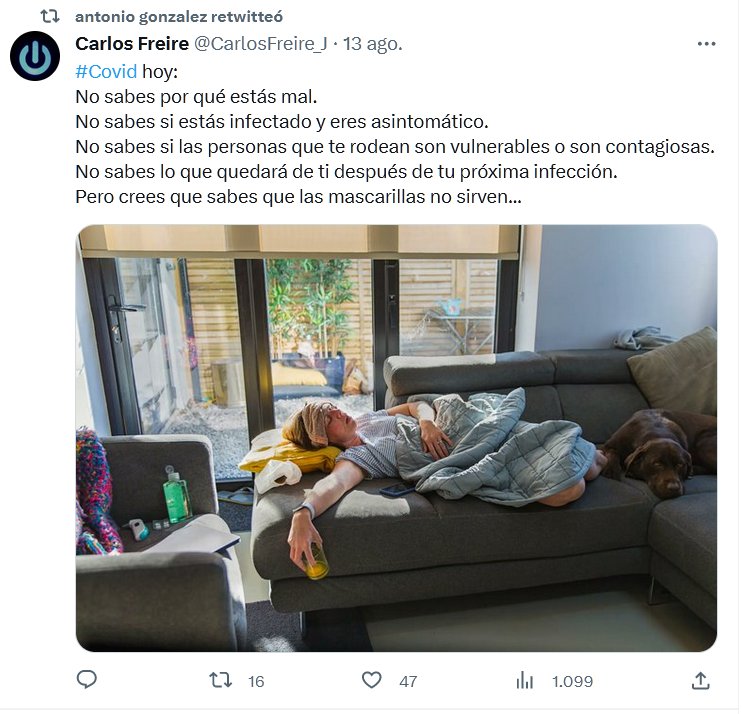The height and width of the screenshot is (714, 742).
Task: Open the three-dot more options menu
Action: coord(706,44)
